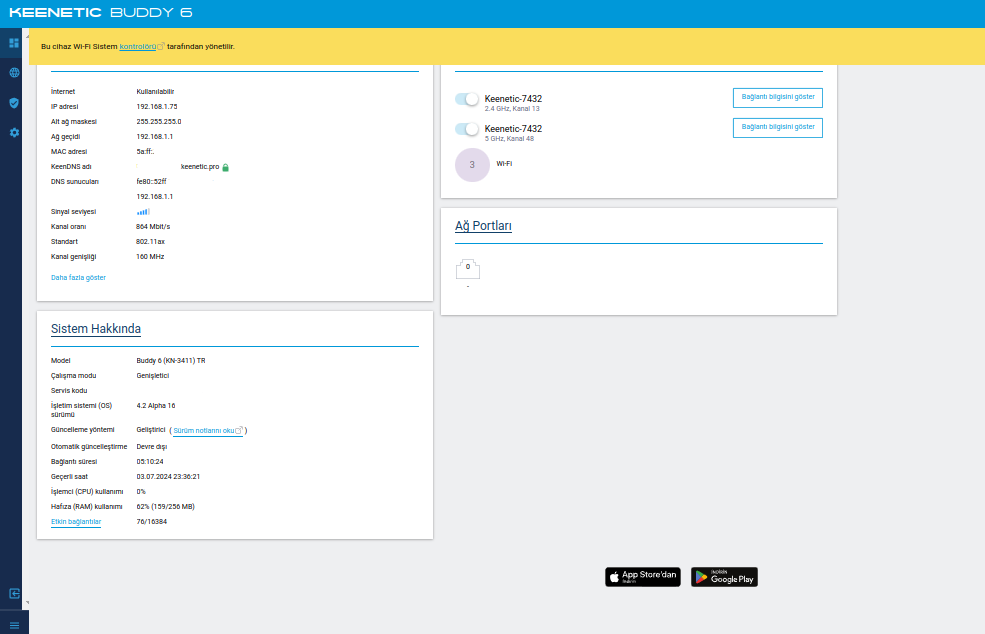Viewport: 985px width, 634px height.
Task: Expand the sidebar with the hamburger icon
Action: coord(14,625)
